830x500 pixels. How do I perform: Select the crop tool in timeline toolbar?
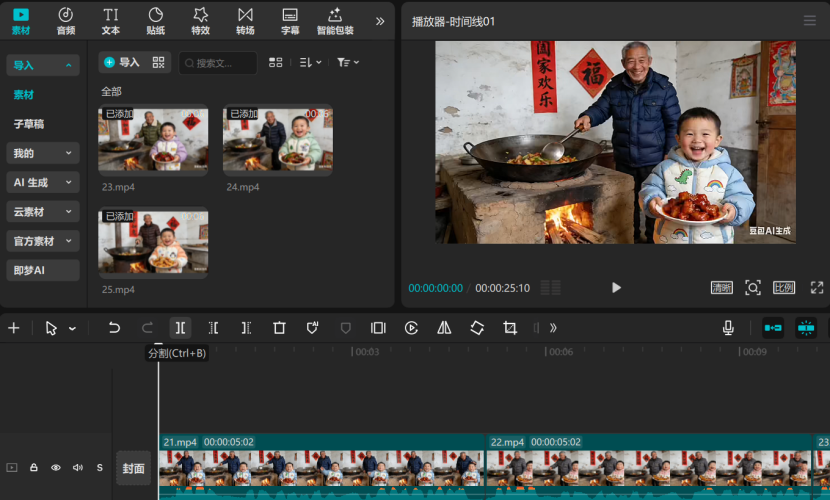click(x=510, y=328)
